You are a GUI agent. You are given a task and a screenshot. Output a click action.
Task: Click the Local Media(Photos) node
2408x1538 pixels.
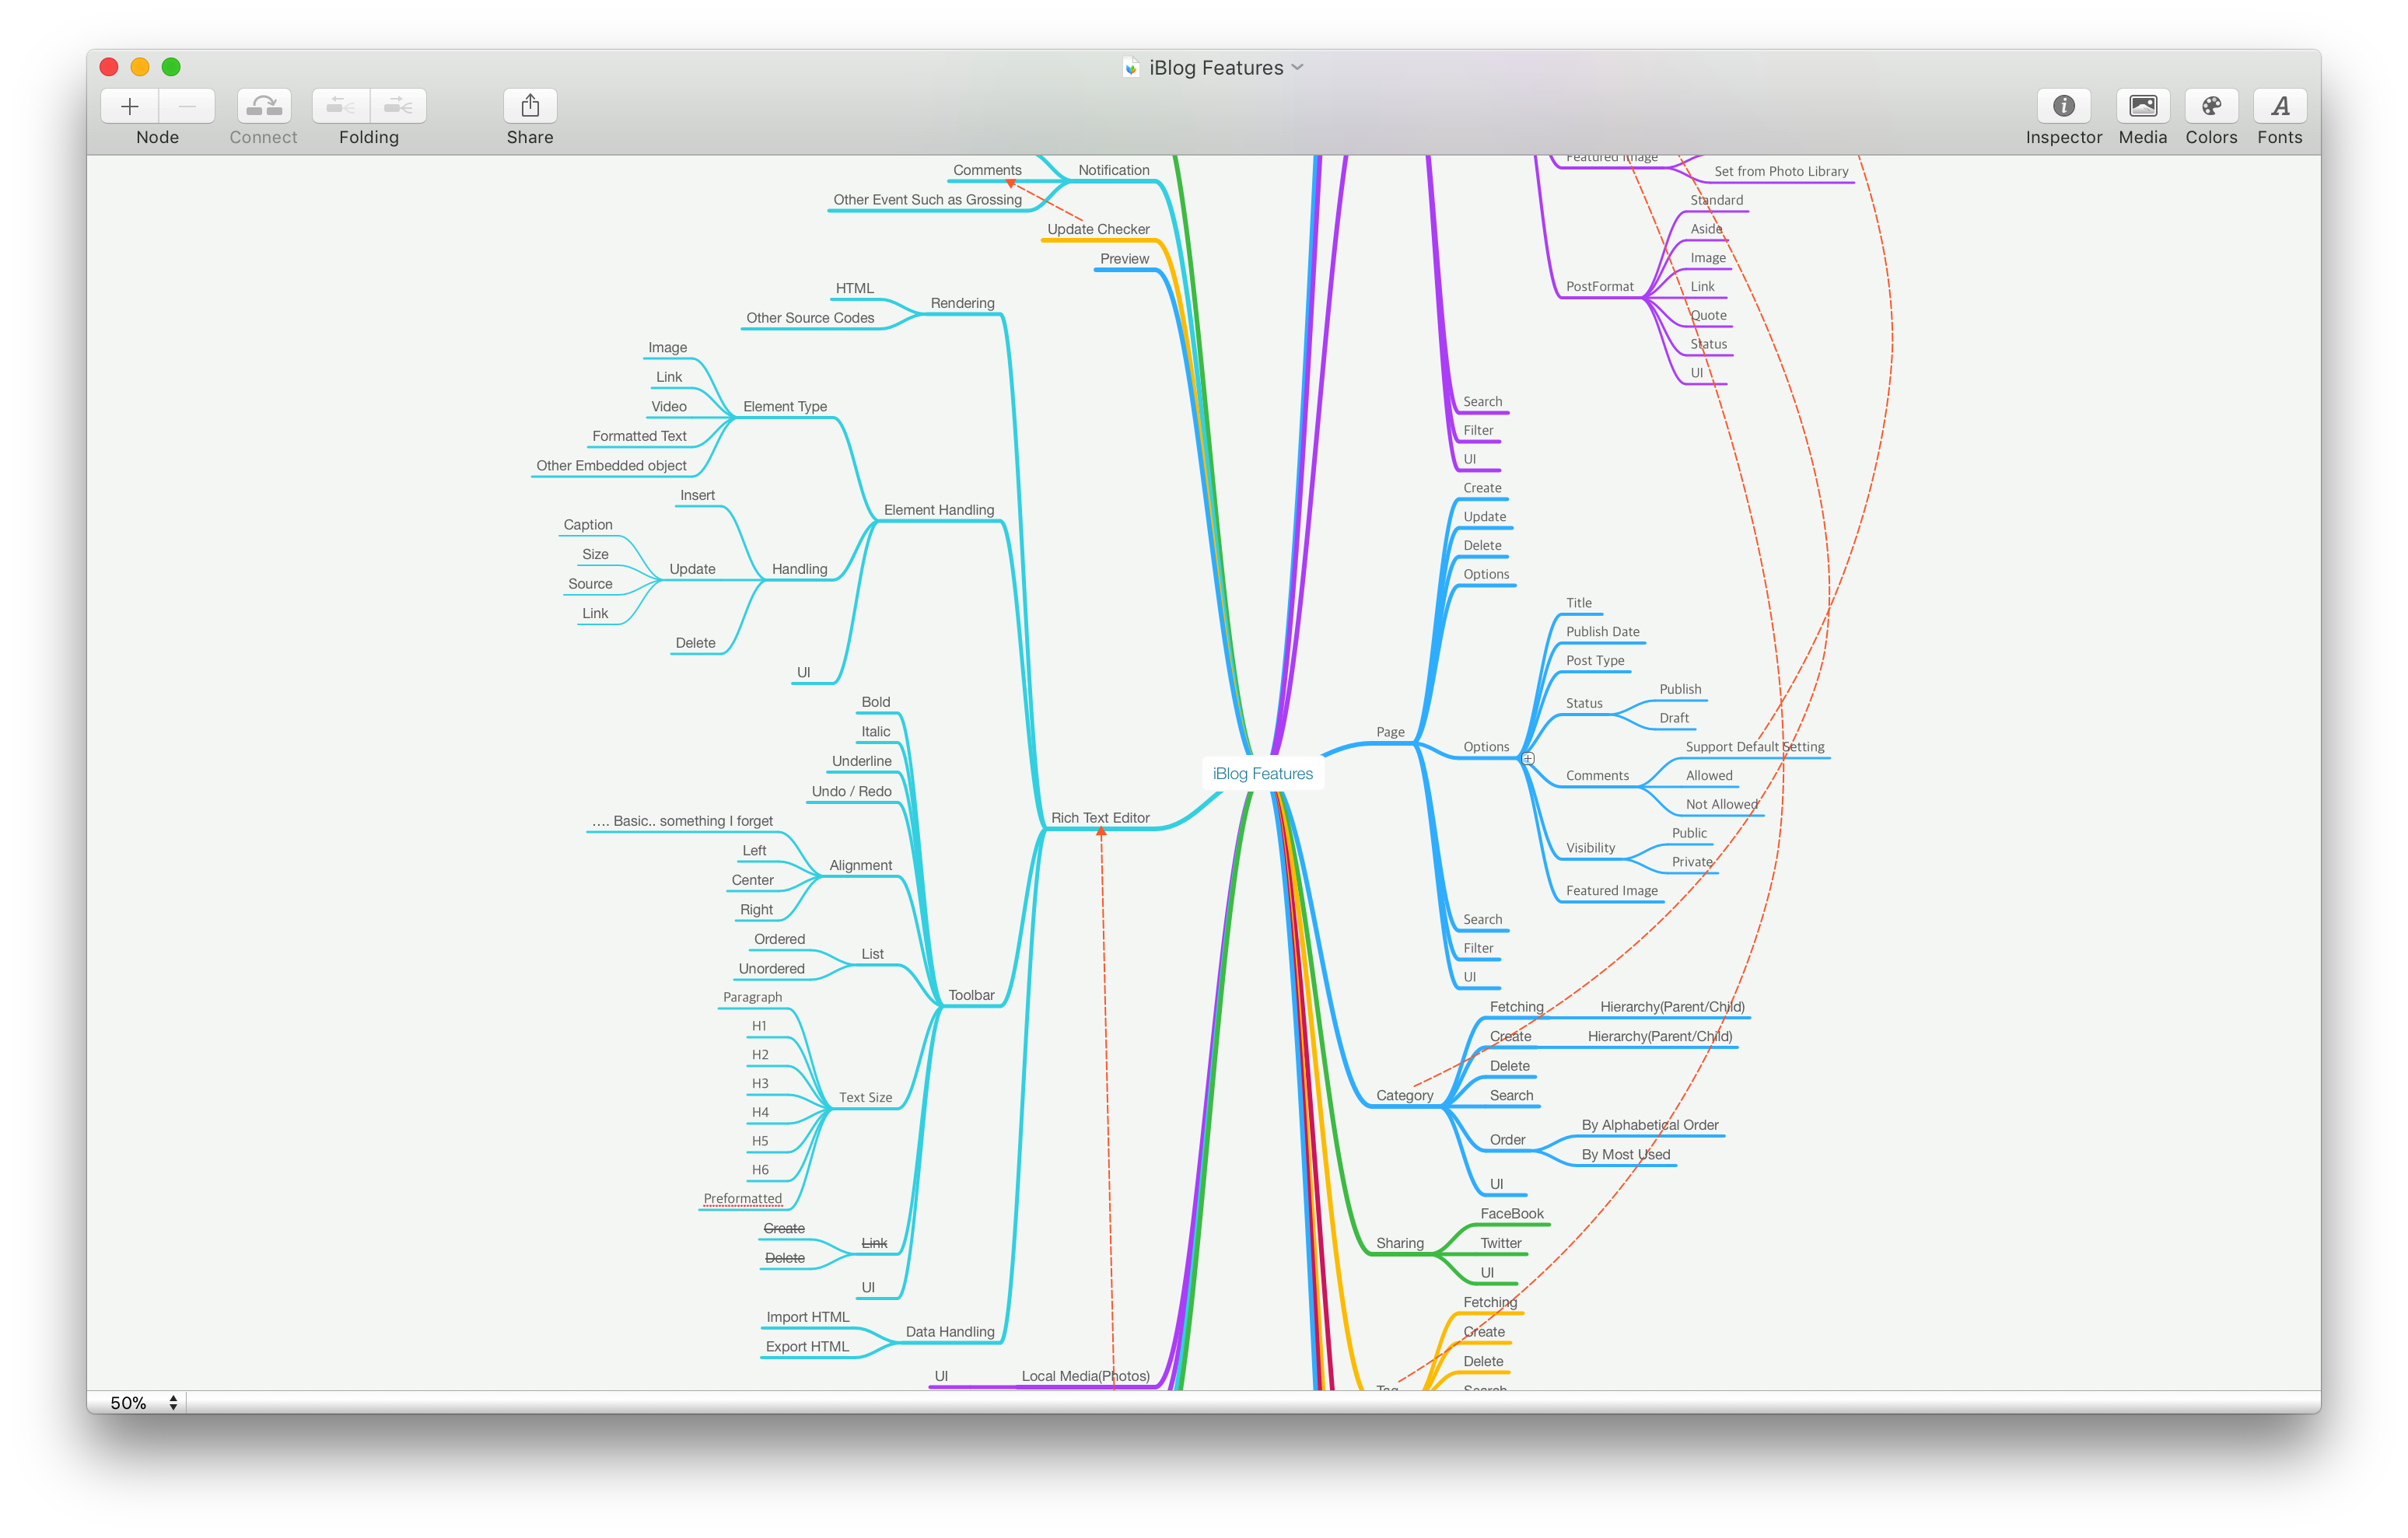1086,1377
